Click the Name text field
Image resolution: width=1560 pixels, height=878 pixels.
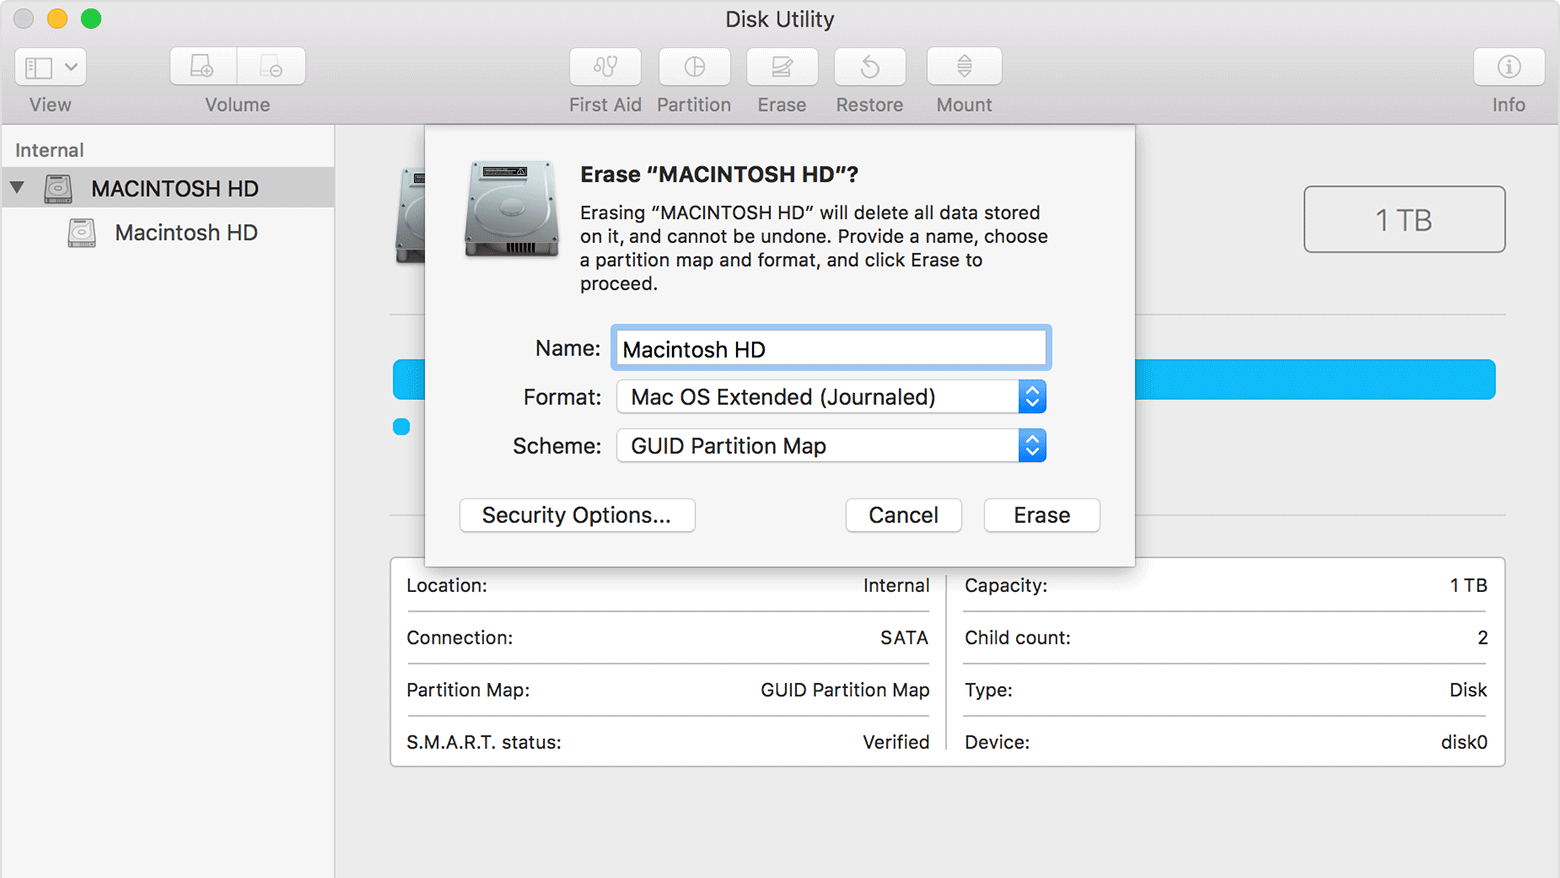[x=830, y=348]
